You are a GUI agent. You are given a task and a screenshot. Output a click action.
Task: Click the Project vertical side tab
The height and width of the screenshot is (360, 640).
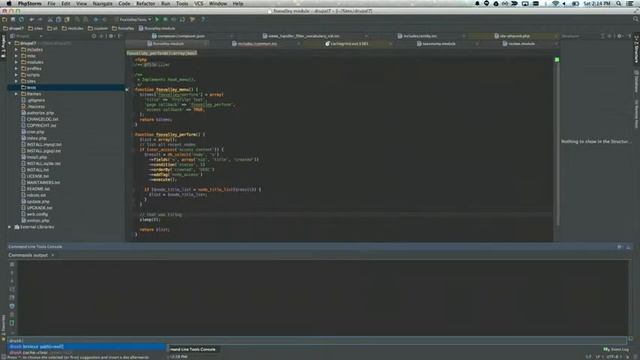pos(3,46)
